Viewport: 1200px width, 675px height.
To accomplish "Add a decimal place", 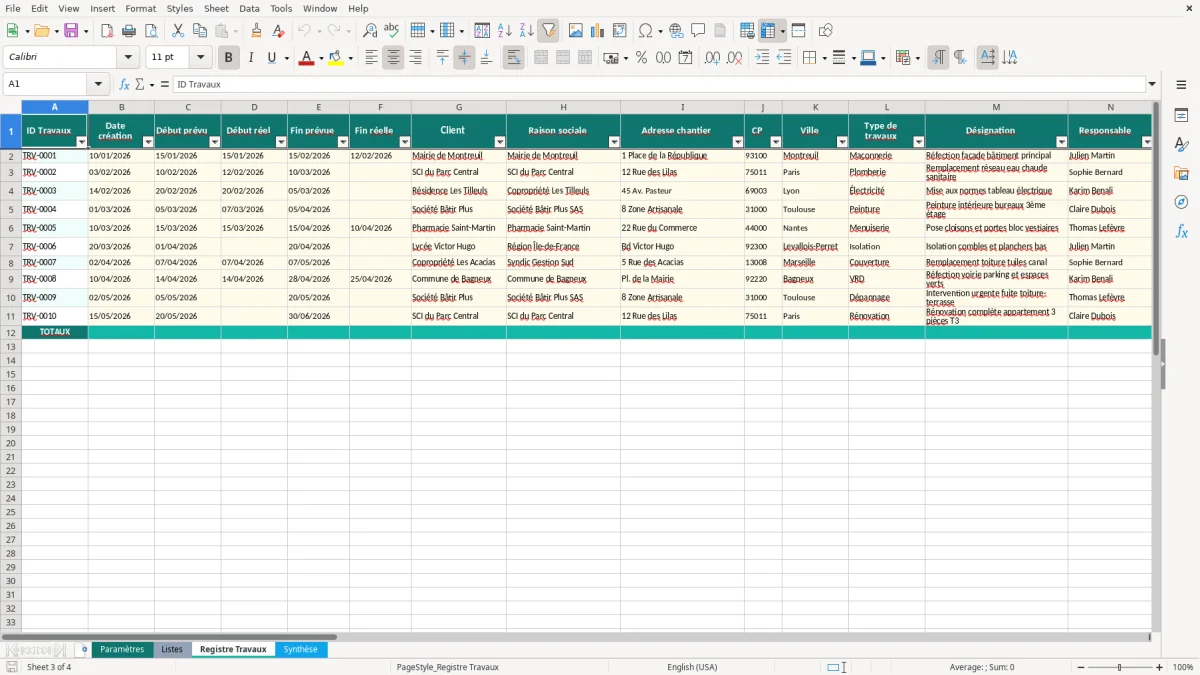I will (x=712, y=58).
